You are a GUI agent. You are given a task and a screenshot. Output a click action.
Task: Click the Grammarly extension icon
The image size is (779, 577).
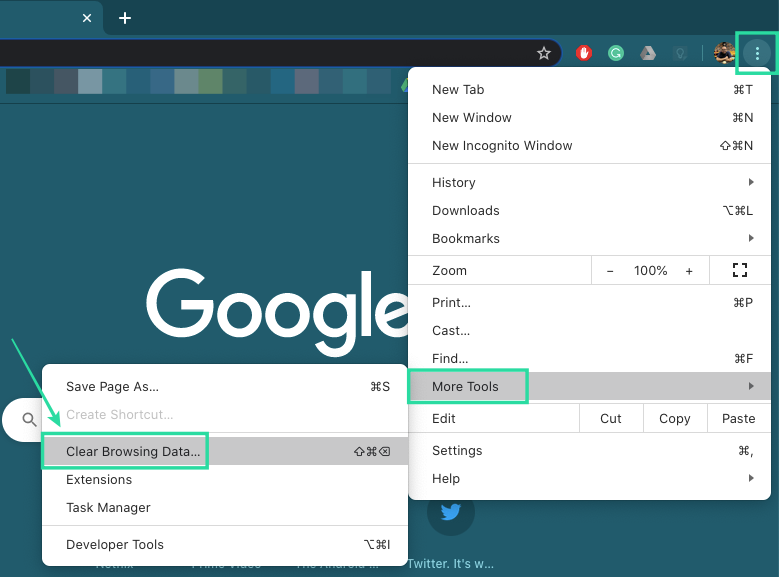click(x=617, y=54)
